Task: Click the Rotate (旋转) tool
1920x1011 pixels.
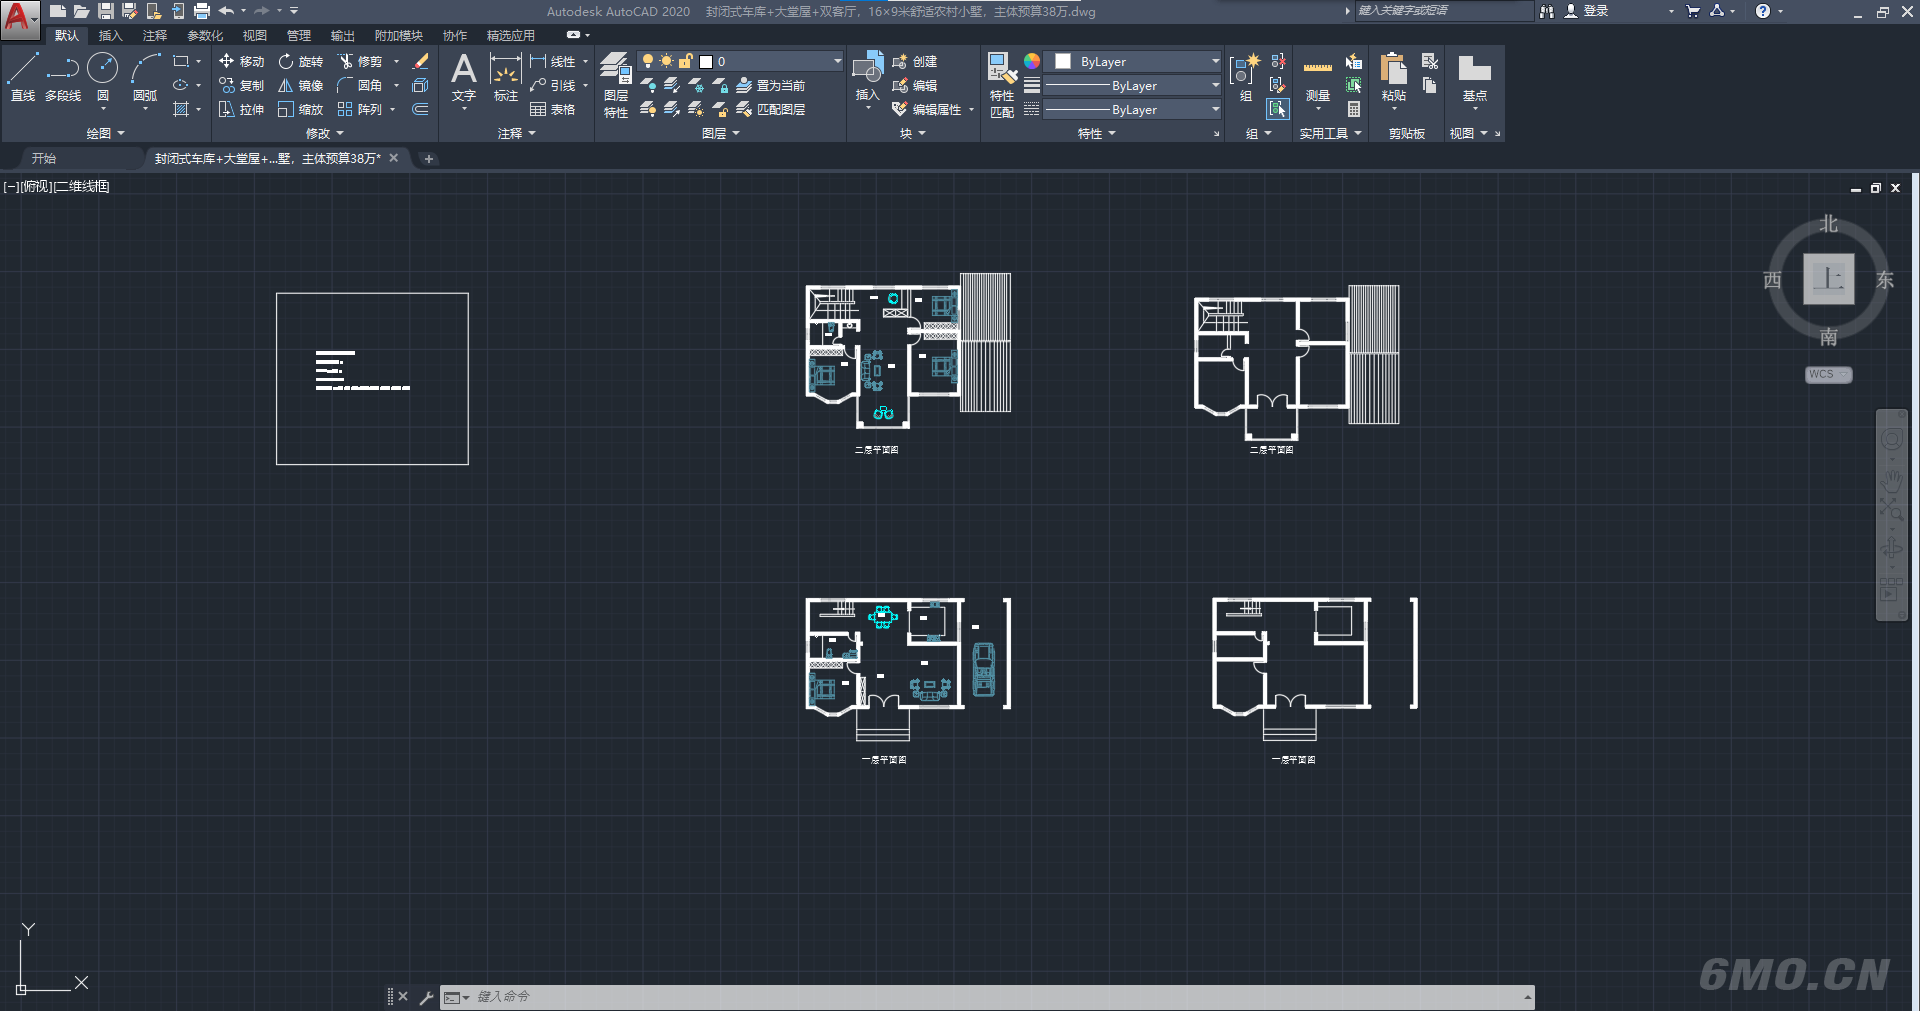Action: [301, 61]
